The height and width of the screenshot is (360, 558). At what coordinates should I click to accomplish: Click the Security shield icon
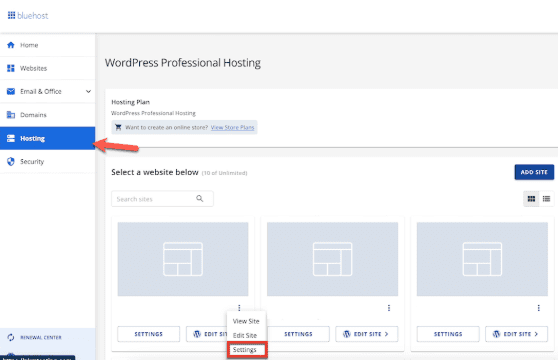click(x=11, y=162)
